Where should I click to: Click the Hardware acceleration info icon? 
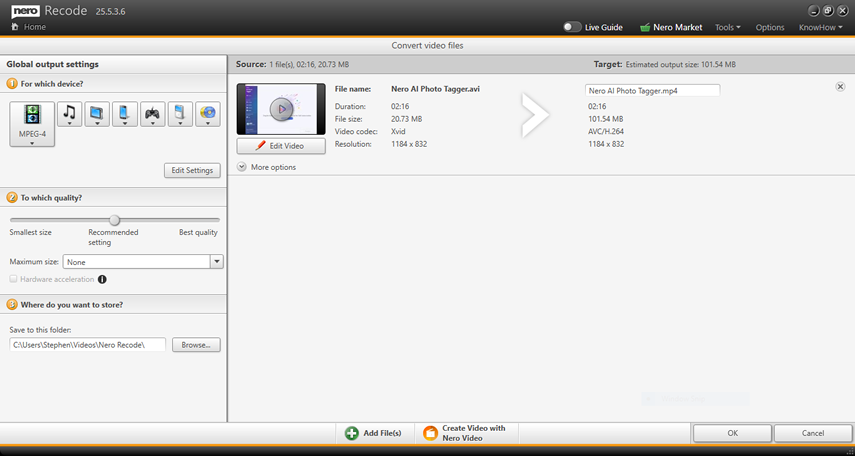(x=102, y=279)
